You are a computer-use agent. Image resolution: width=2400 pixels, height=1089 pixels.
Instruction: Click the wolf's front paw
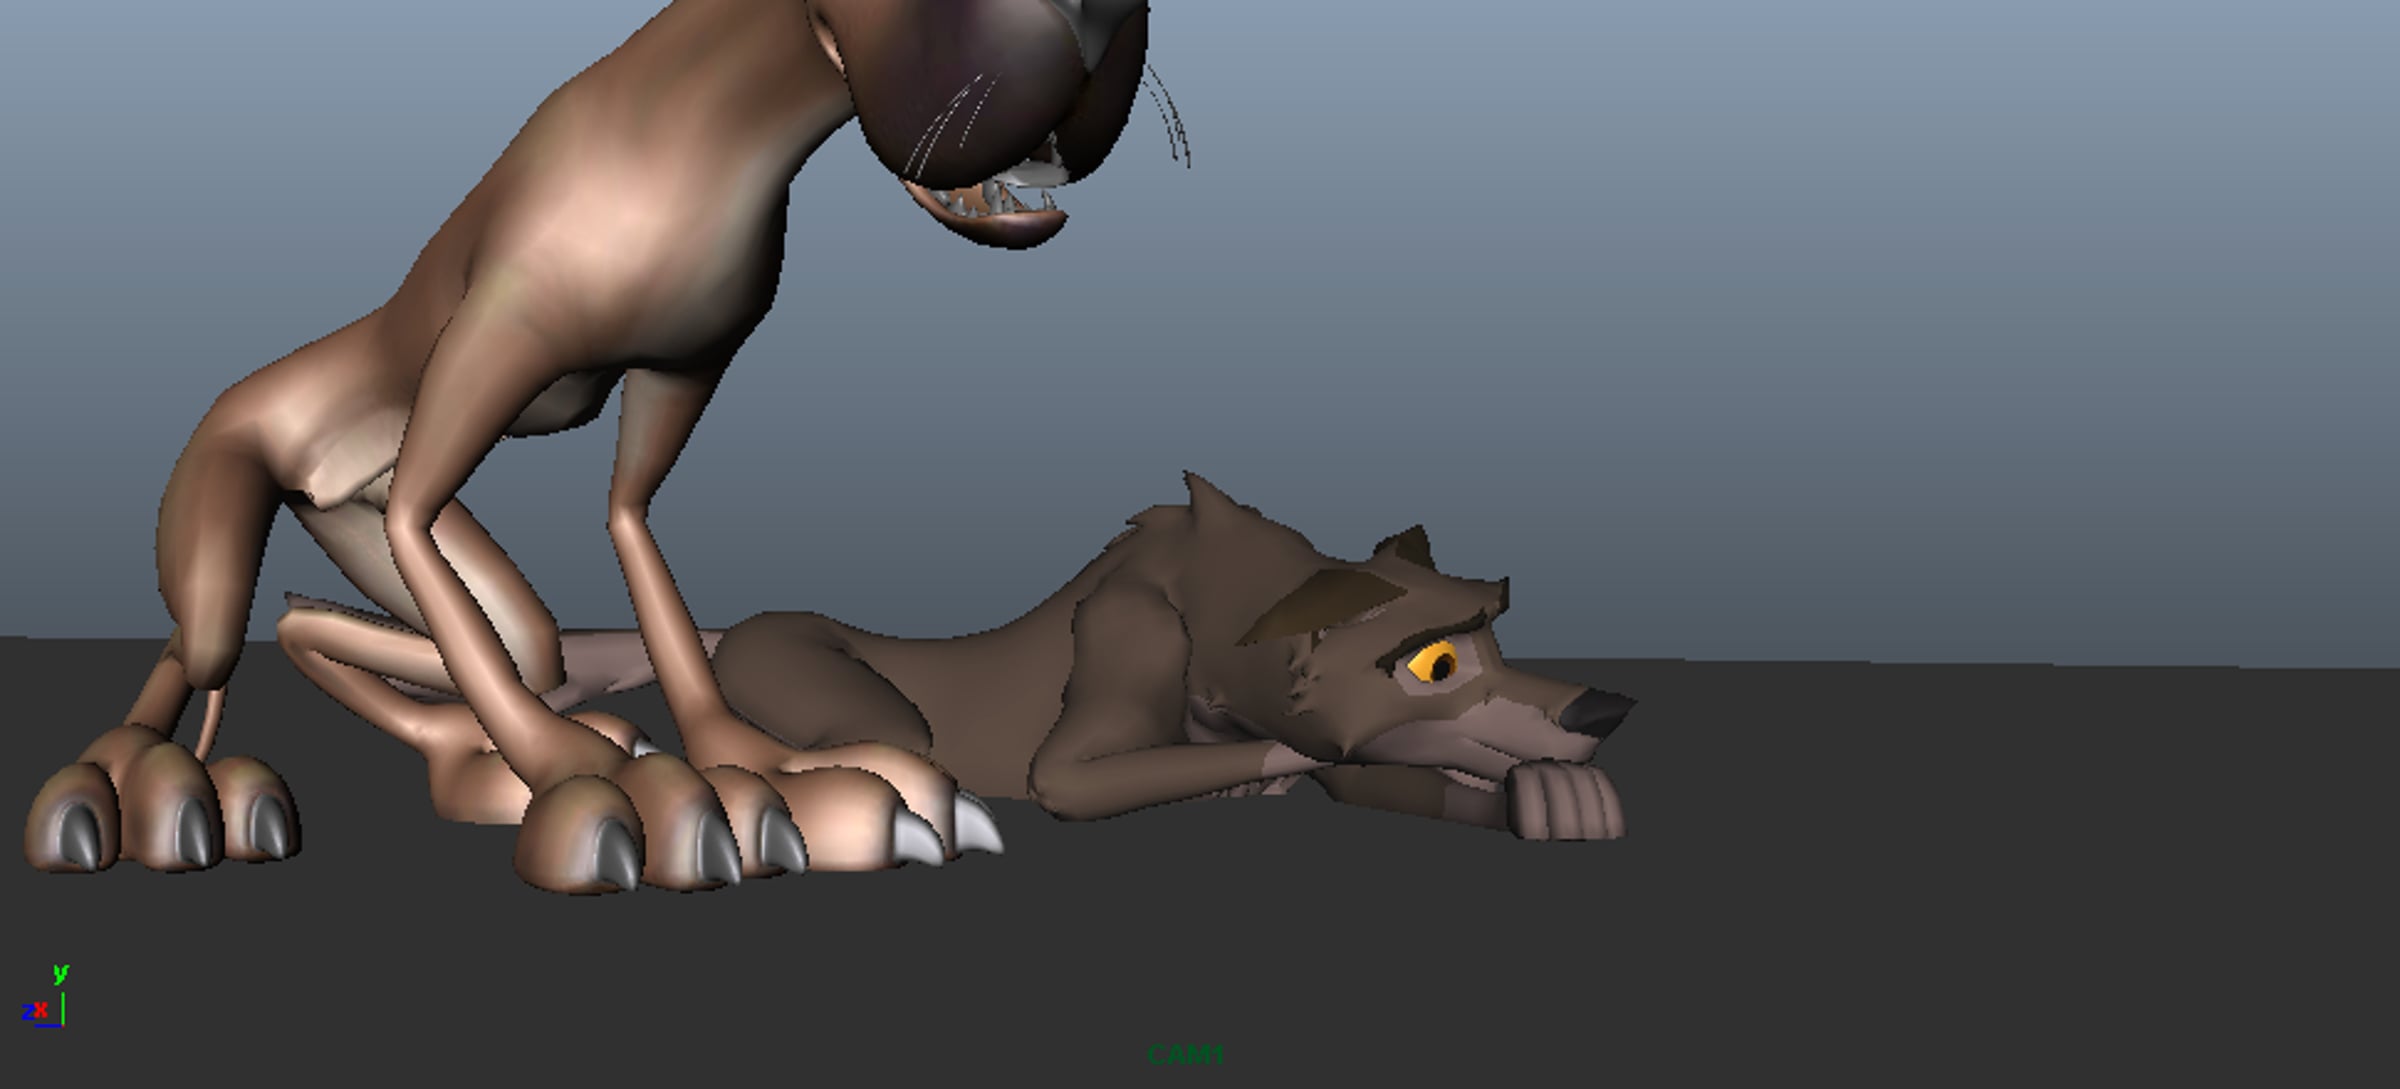point(1565,802)
